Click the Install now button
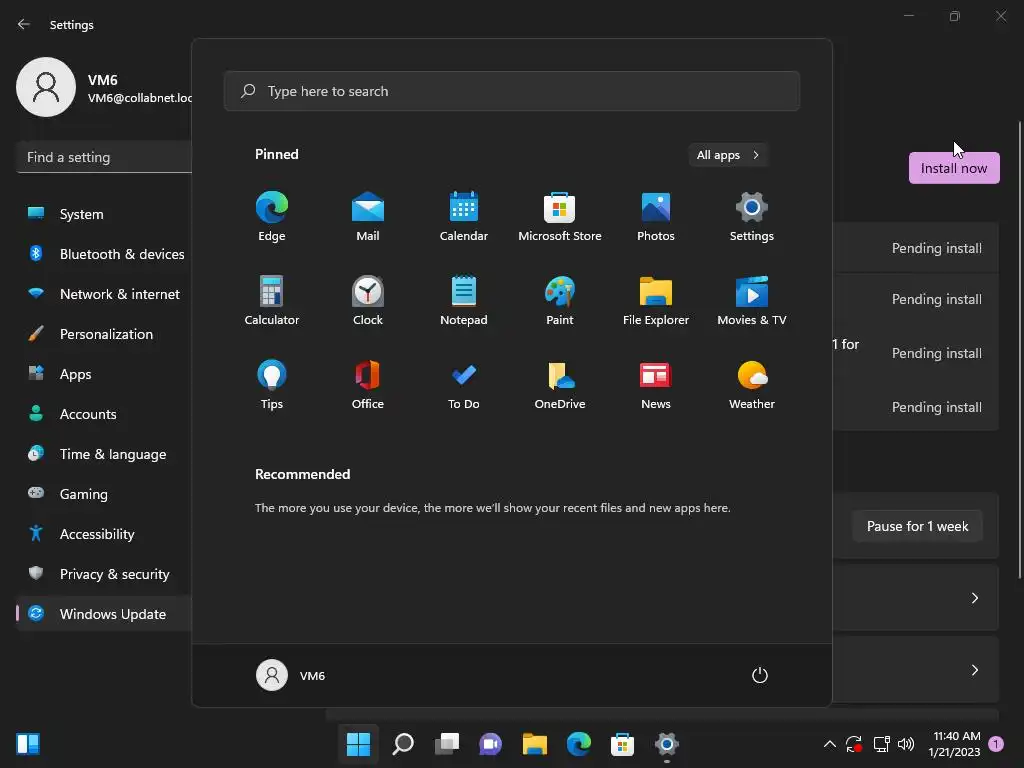This screenshot has width=1024, height=768. (953, 168)
